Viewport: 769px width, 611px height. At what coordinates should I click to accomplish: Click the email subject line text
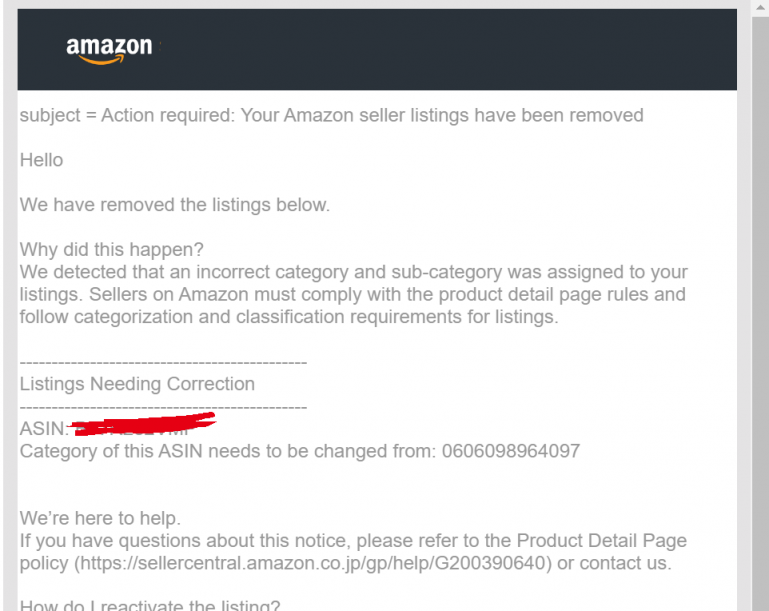[x=332, y=116]
